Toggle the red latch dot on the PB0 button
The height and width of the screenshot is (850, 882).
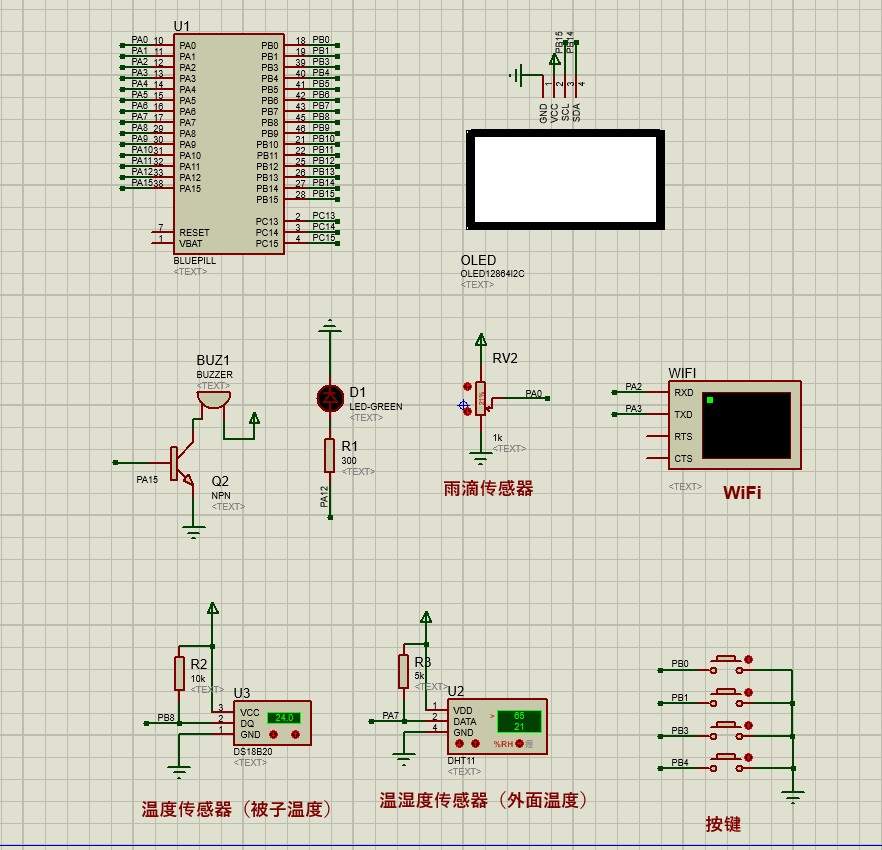pos(748,660)
